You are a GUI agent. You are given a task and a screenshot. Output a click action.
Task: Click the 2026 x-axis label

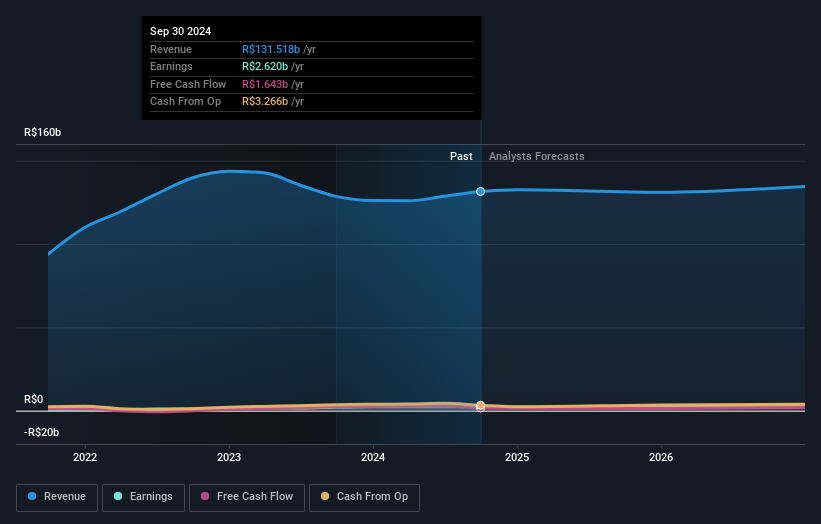point(661,457)
